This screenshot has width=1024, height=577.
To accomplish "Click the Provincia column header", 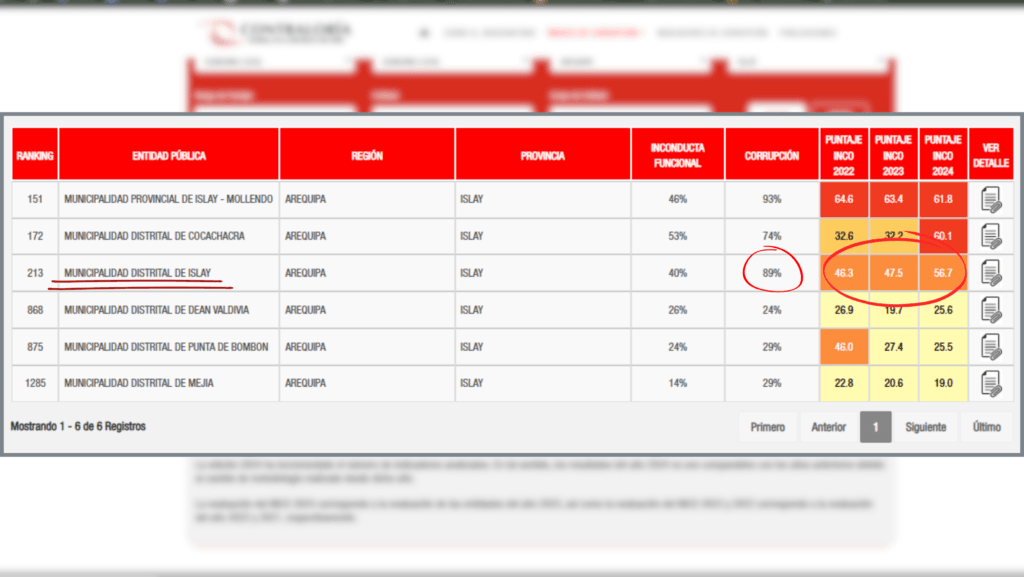I will coord(542,156).
